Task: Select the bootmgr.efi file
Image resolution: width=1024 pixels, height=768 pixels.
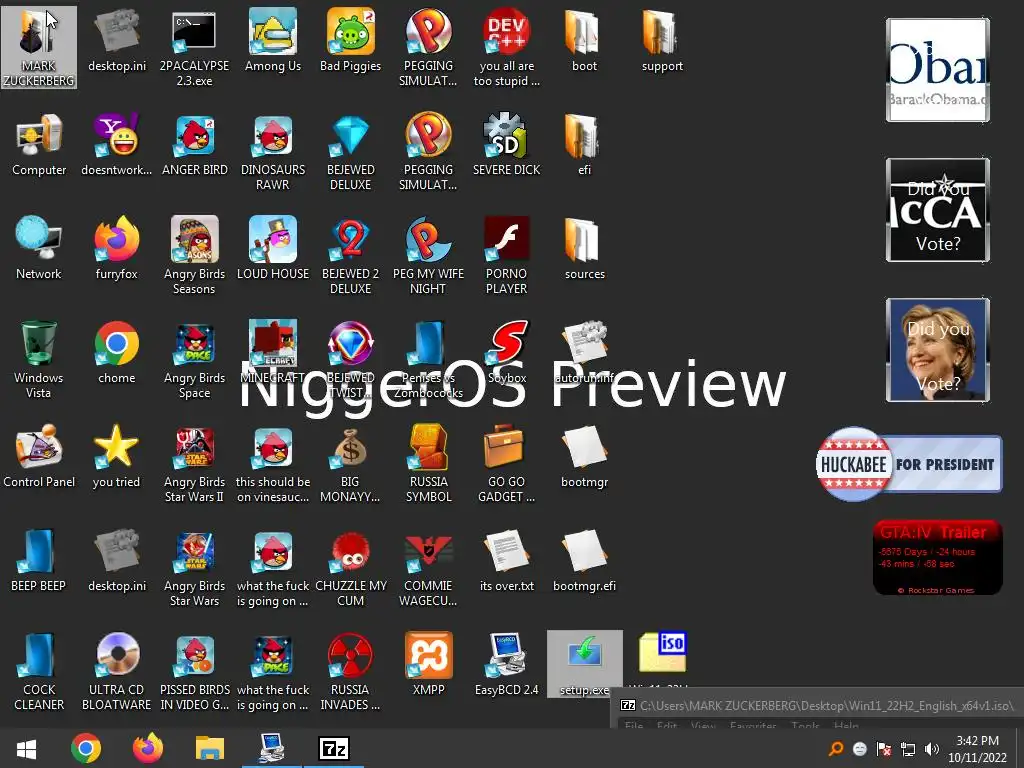Action: [584, 560]
